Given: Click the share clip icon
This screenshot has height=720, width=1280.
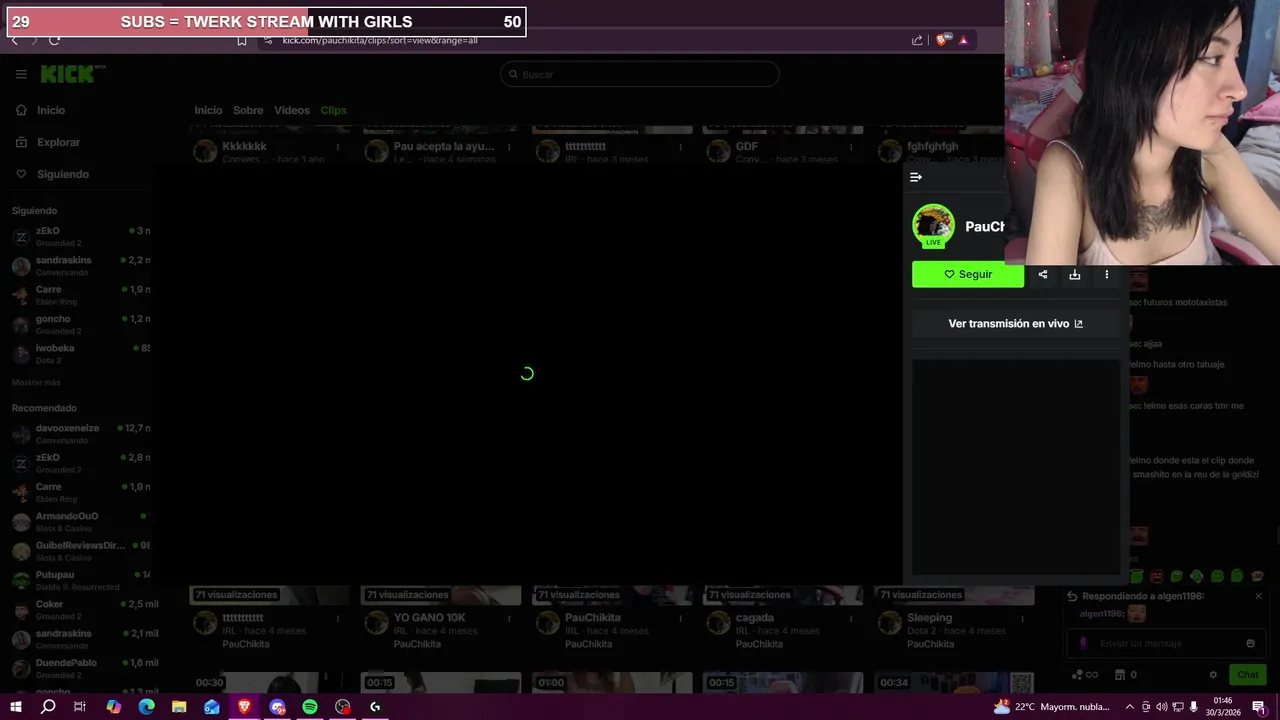Looking at the screenshot, I should click(1043, 275).
